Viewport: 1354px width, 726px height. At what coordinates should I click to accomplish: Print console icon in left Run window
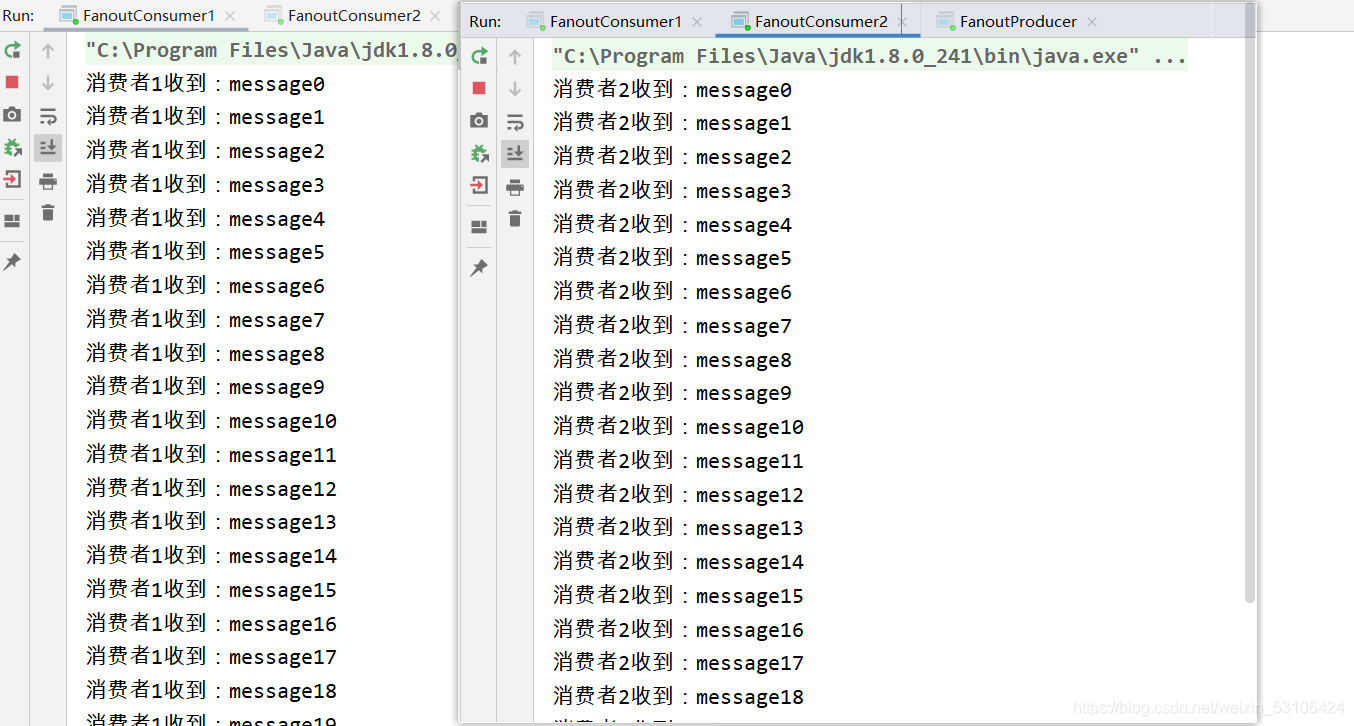click(x=48, y=181)
